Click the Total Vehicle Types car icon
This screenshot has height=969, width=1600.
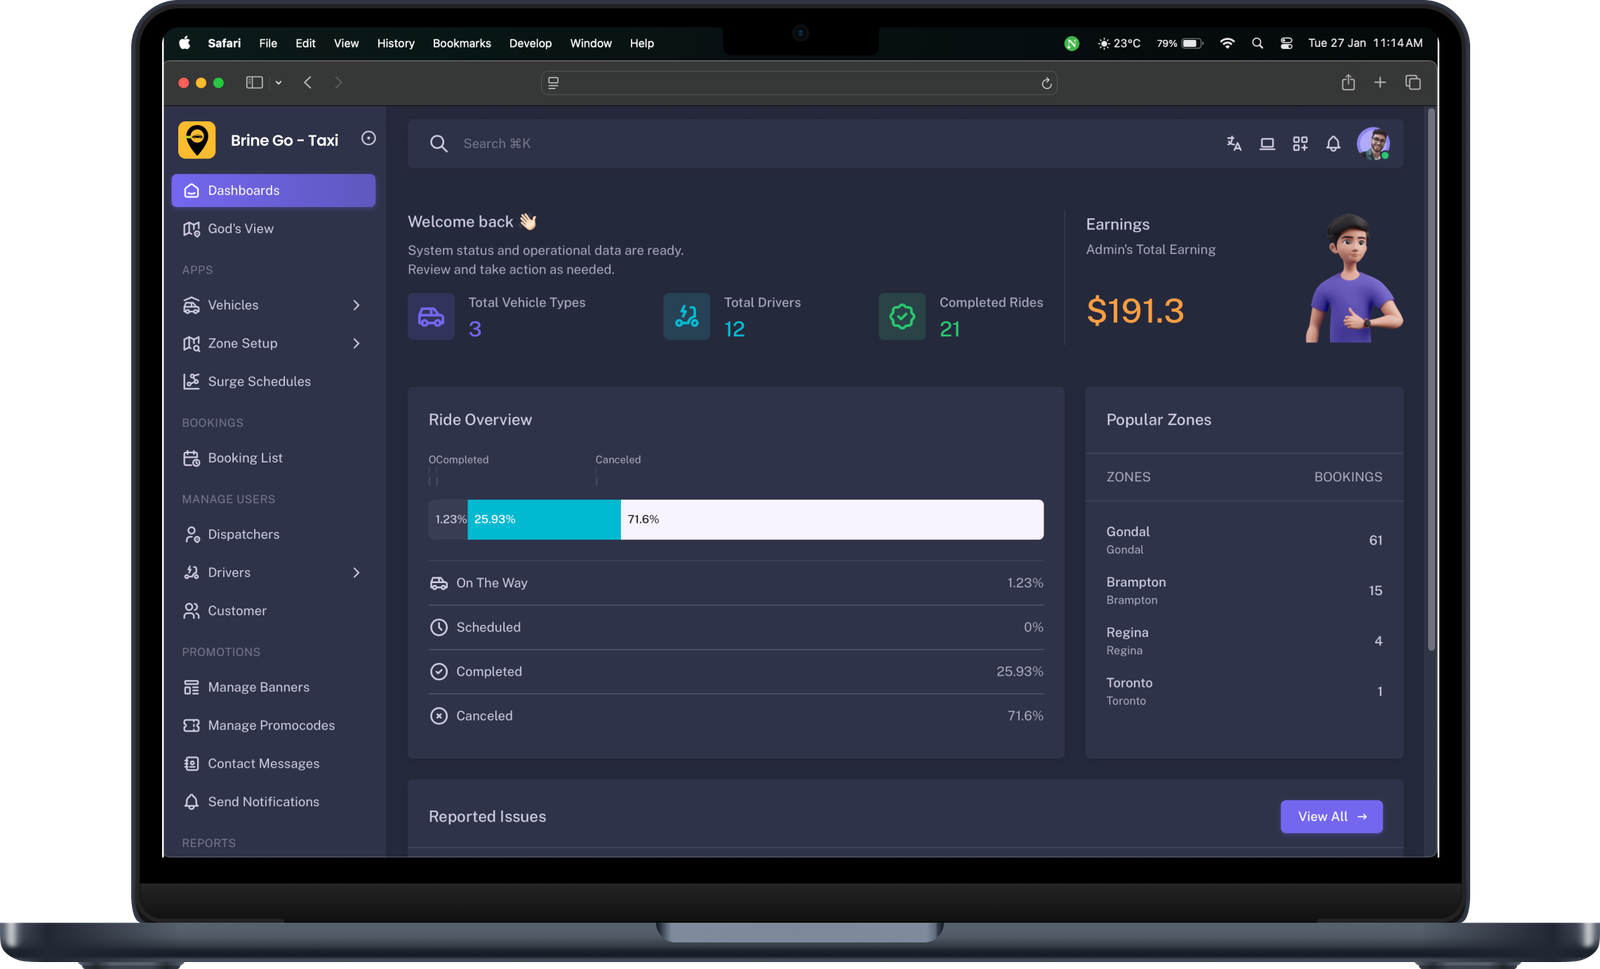[x=431, y=316]
